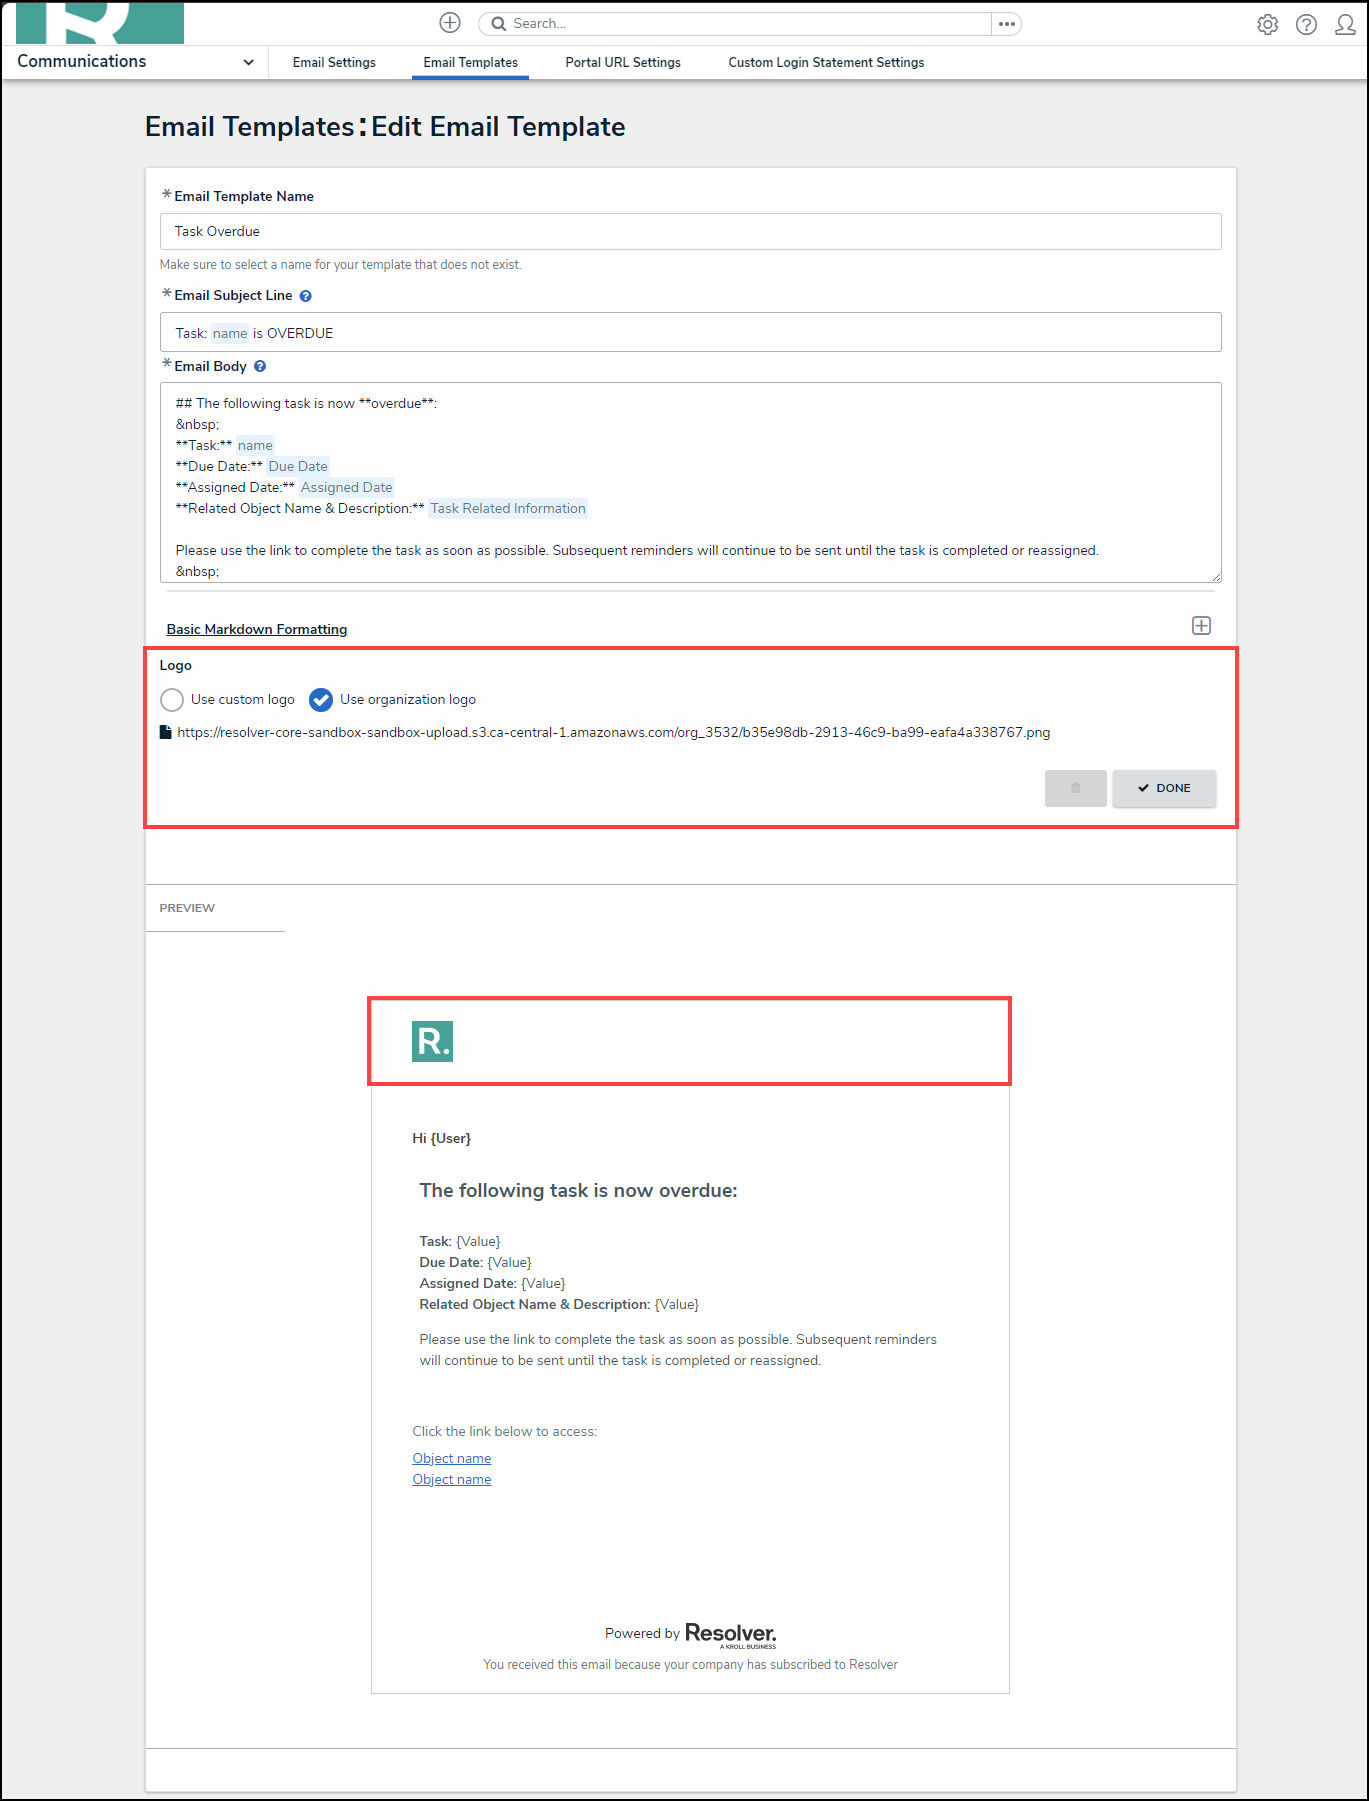The height and width of the screenshot is (1801, 1369).
Task: Click the Due Date variable in the body
Action: (x=298, y=467)
